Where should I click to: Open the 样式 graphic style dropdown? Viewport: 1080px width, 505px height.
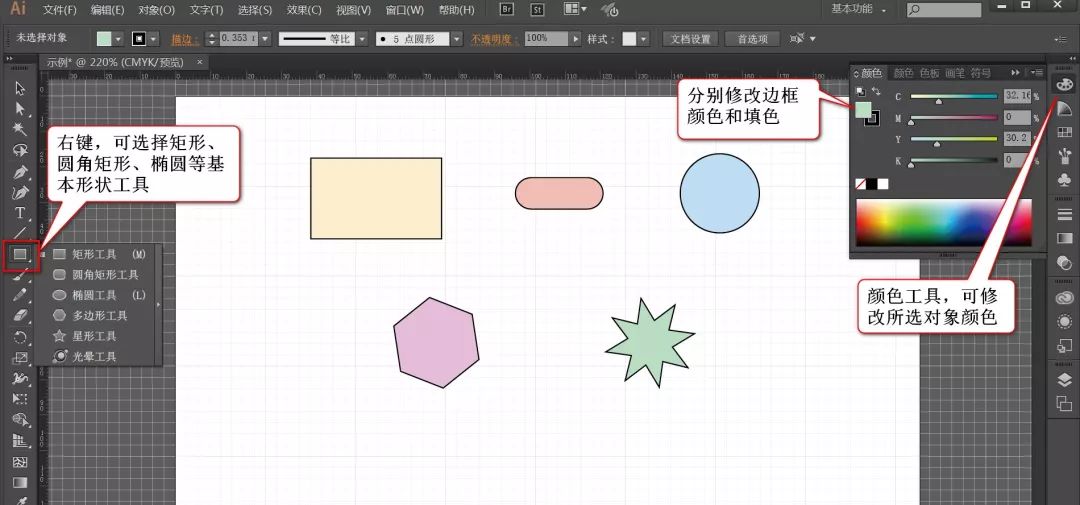[x=645, y=39]
